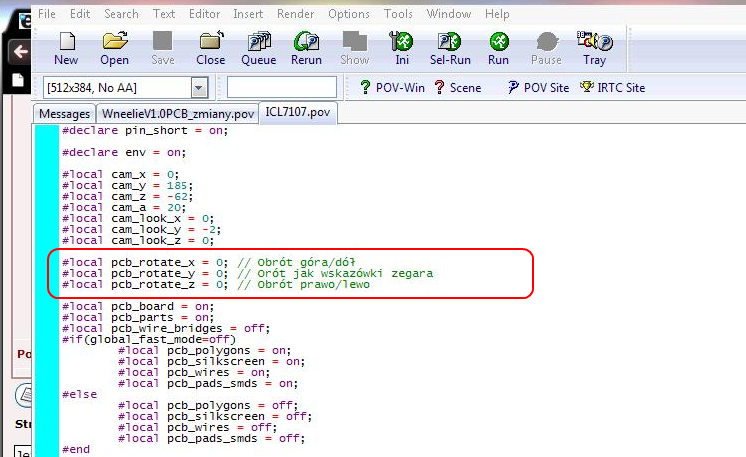This screenshot has height=457, width=746.
Task: Expand the render resolution dropdown
Action: pos(199,88)
